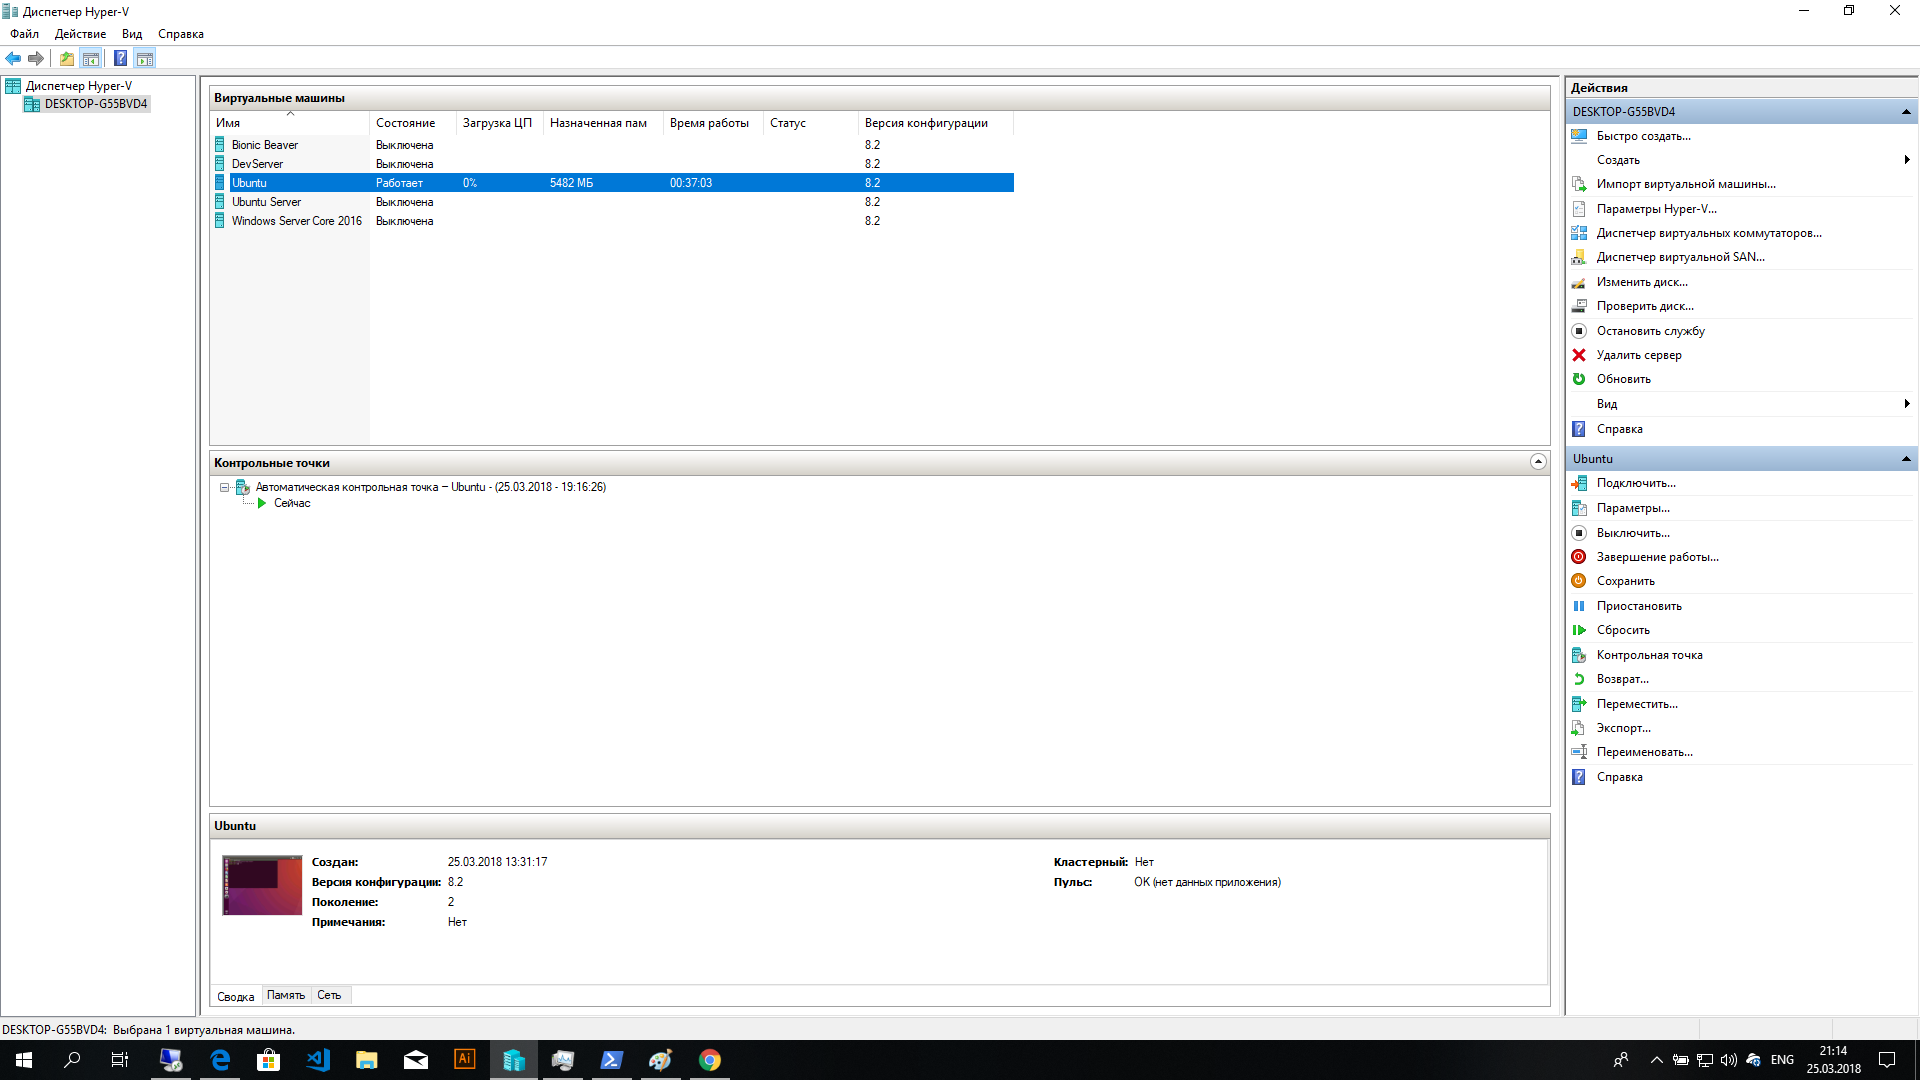Open «Подключить...» for the Ubuntu VM
This screenshot has height=1080, width=1920.
[1637, 483]
